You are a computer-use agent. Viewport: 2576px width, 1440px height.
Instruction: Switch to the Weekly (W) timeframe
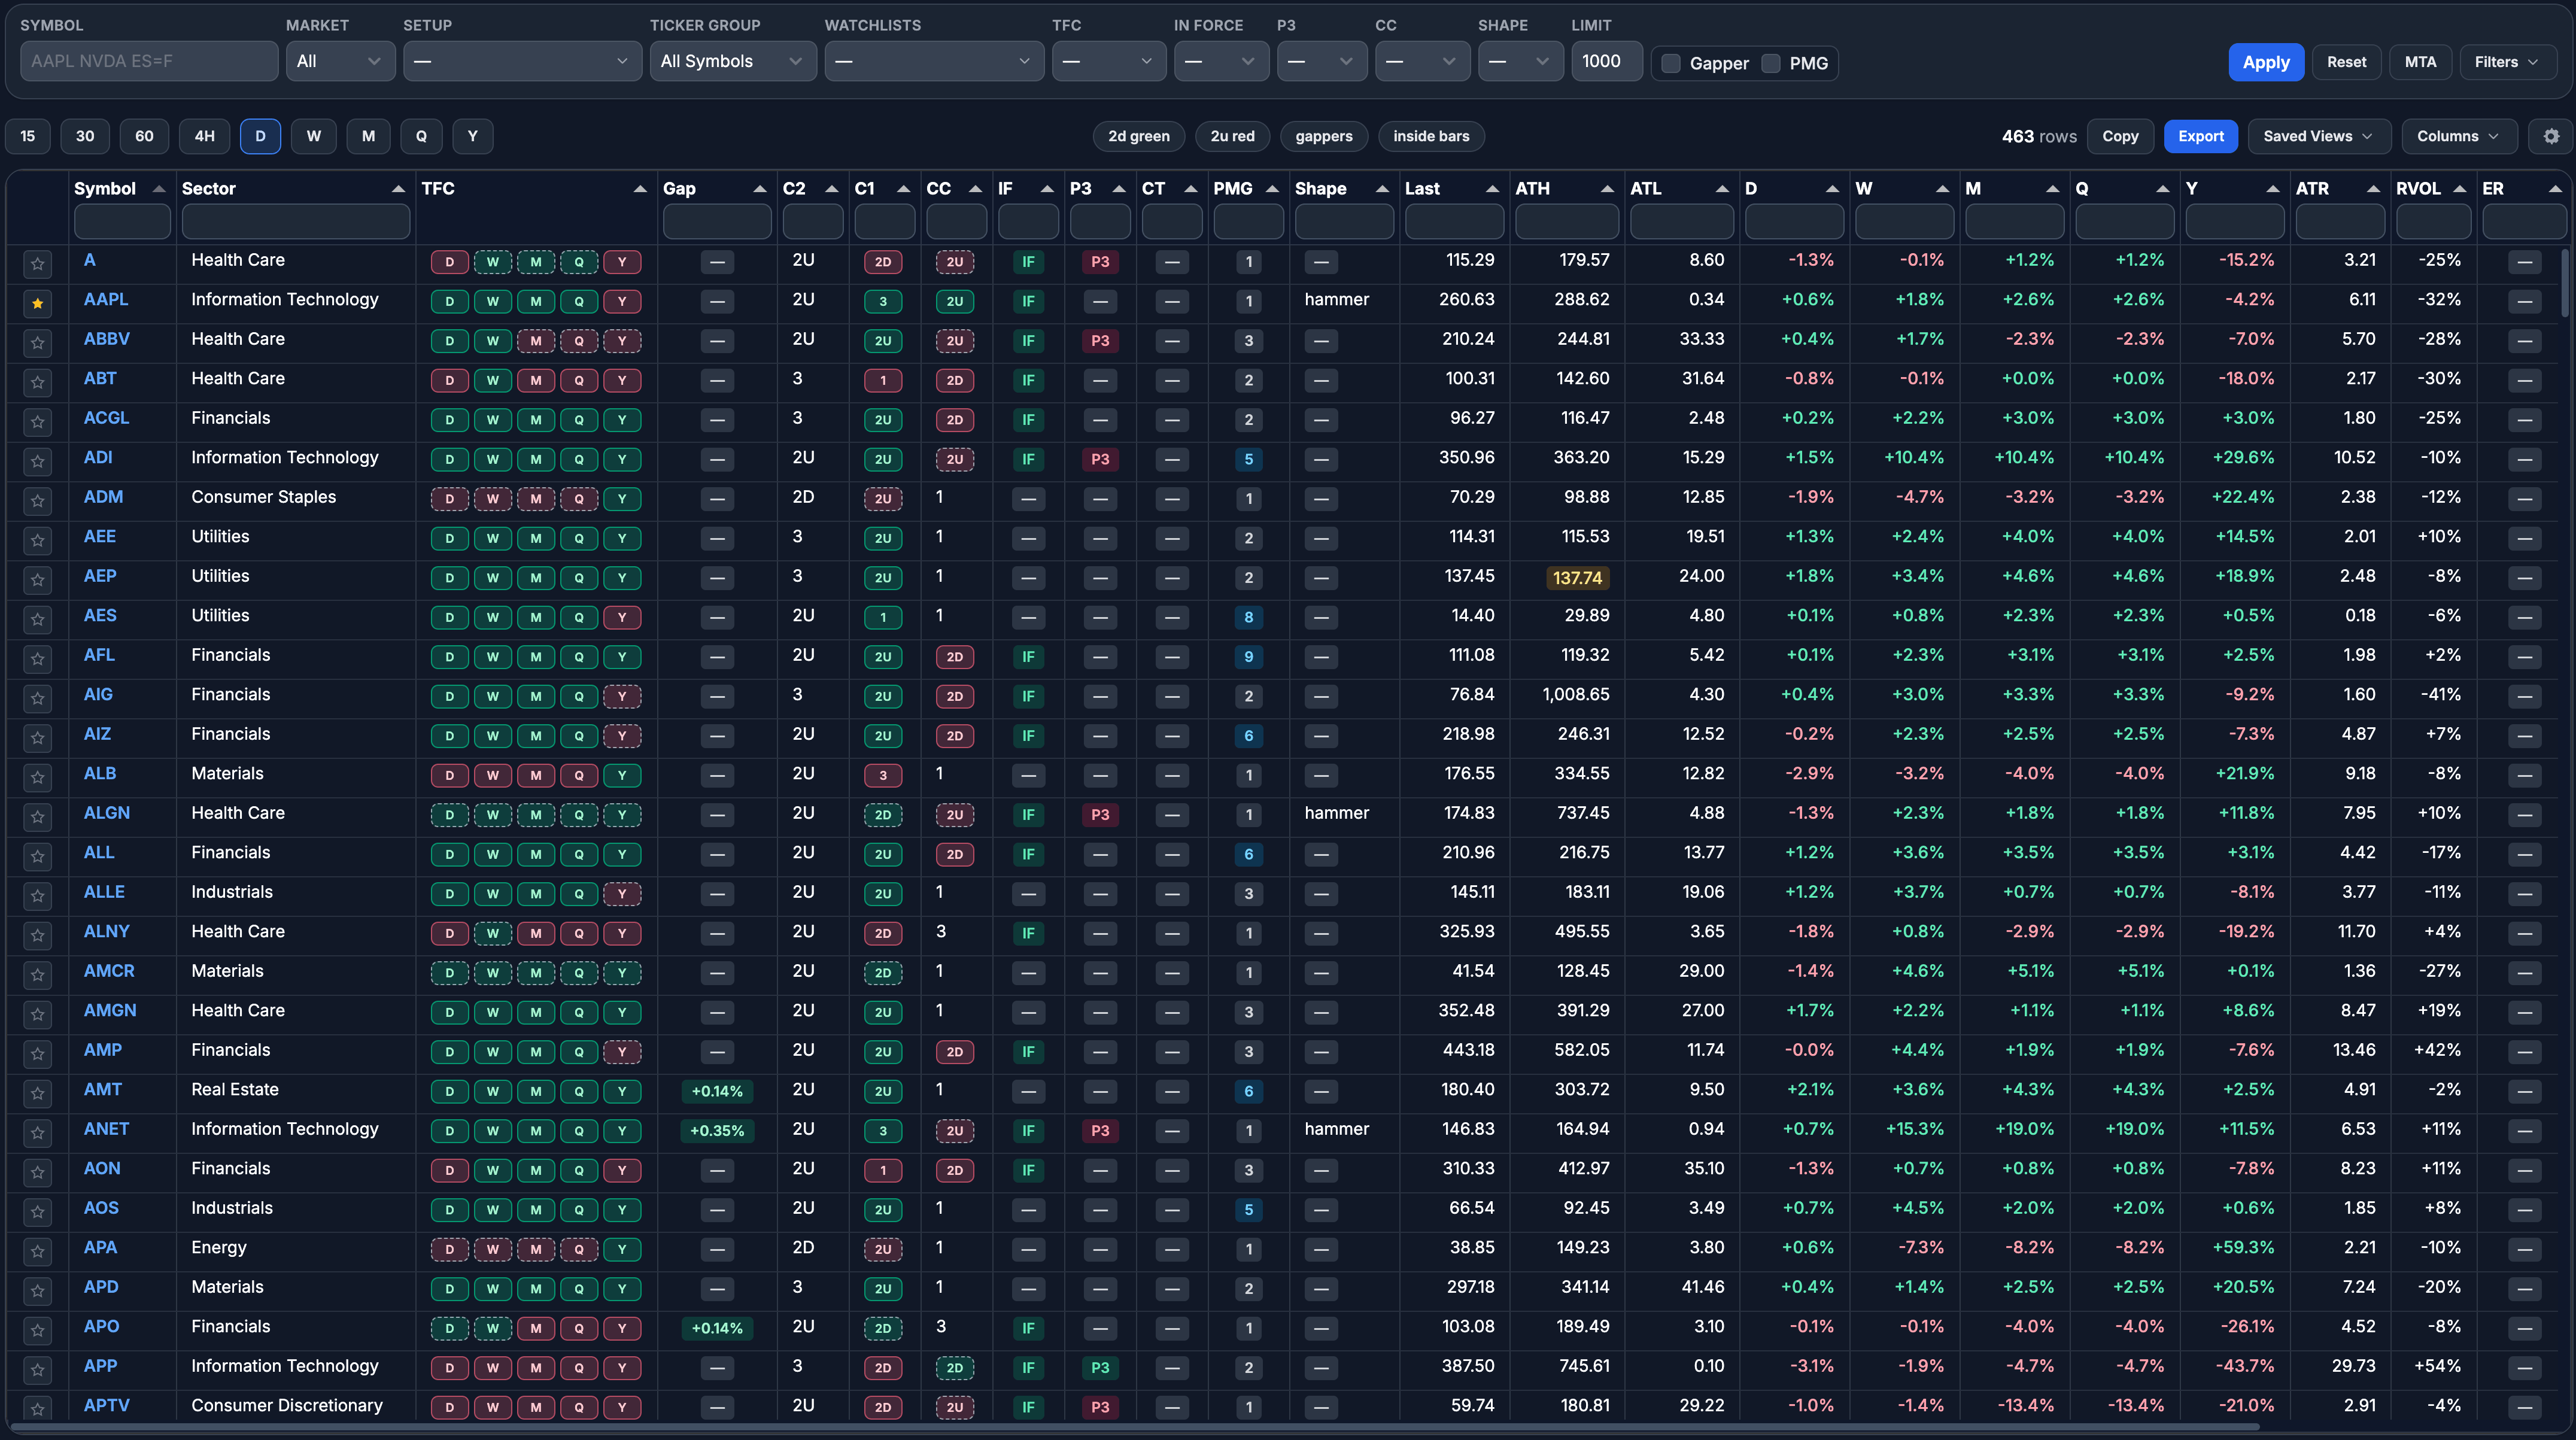314,136
